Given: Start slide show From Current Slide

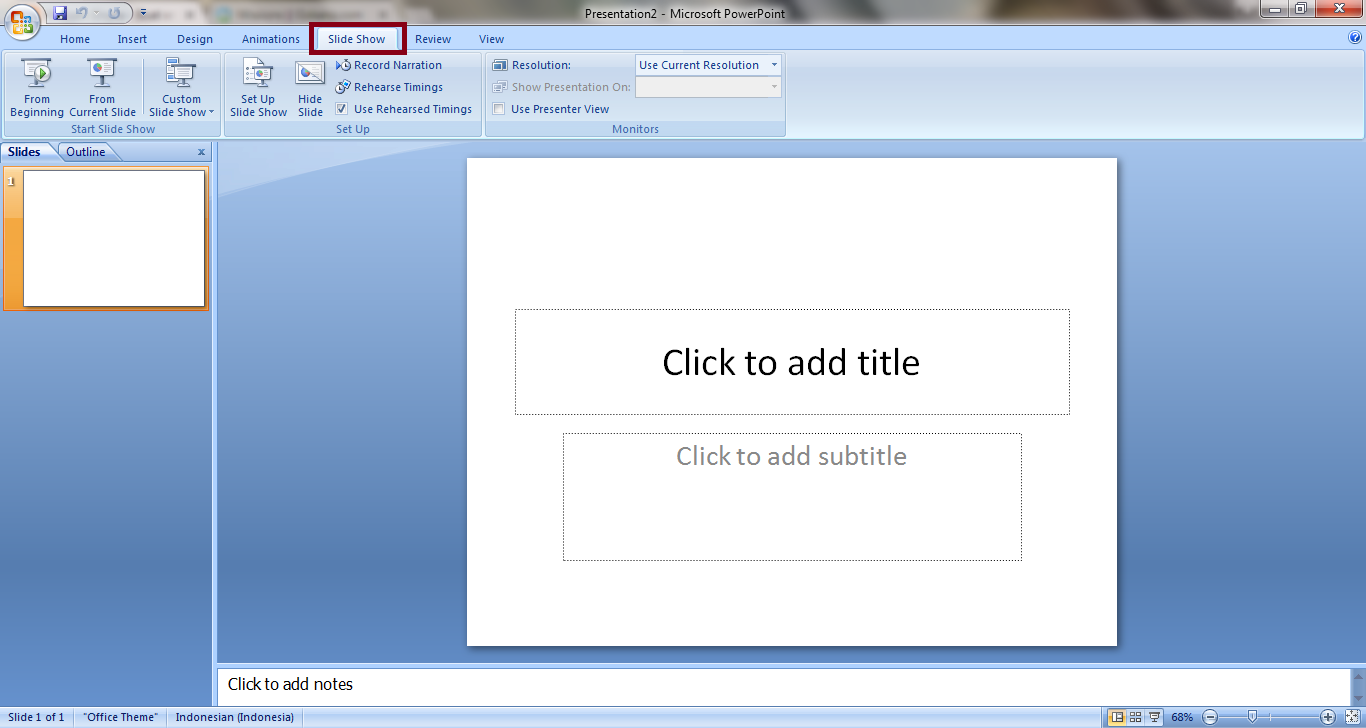Looking at the screenshot, I should pyautogui.click(x=102, y=88).
